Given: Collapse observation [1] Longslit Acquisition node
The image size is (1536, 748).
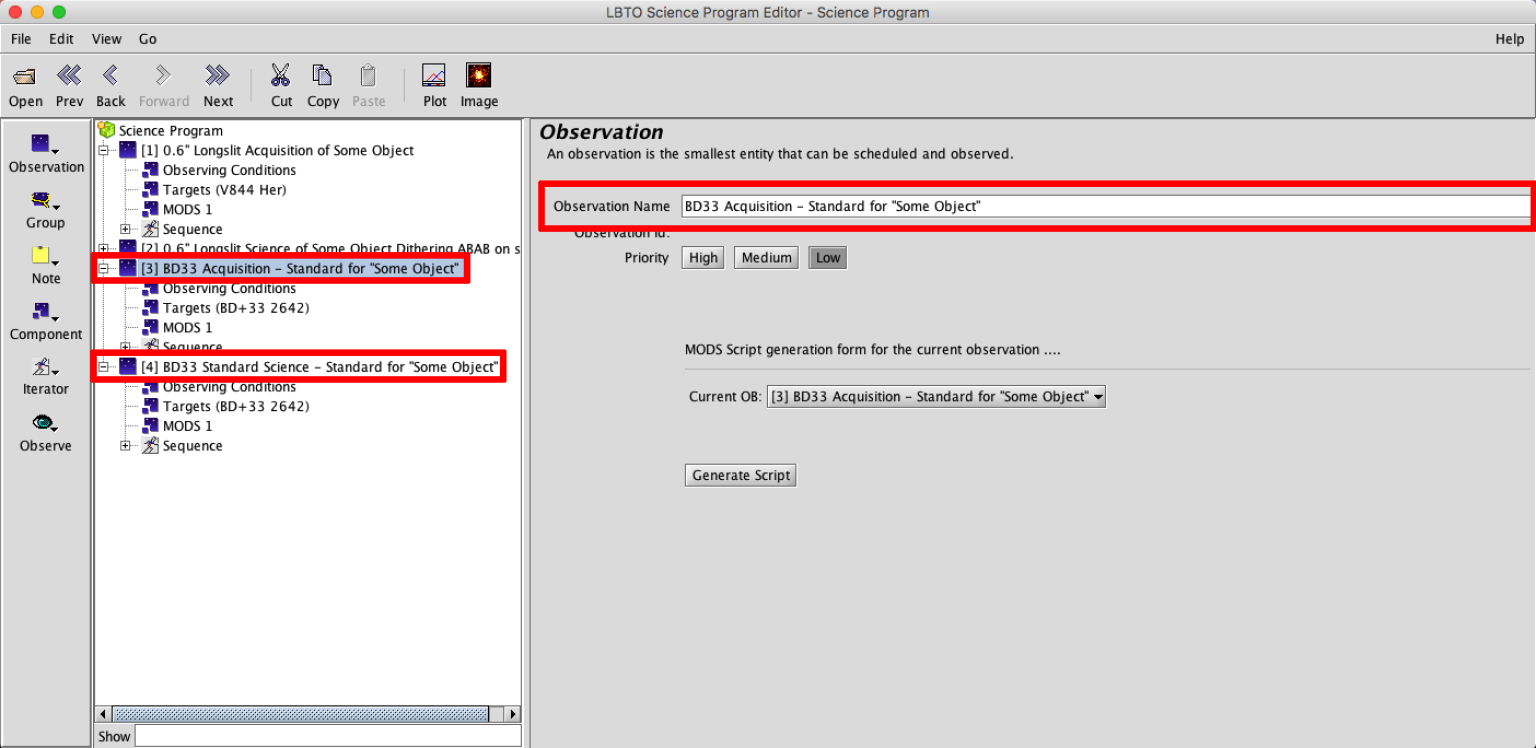Looking at the screenshot, I should point(103,150).
